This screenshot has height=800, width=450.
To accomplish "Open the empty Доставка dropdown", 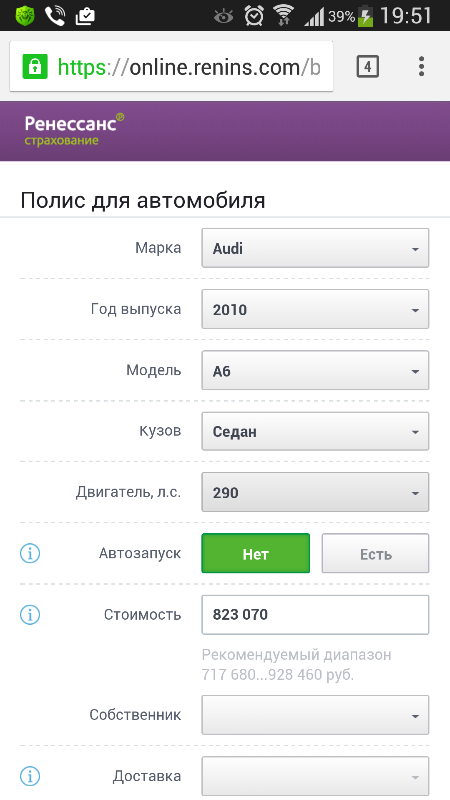I will click(x=315, y=776).
